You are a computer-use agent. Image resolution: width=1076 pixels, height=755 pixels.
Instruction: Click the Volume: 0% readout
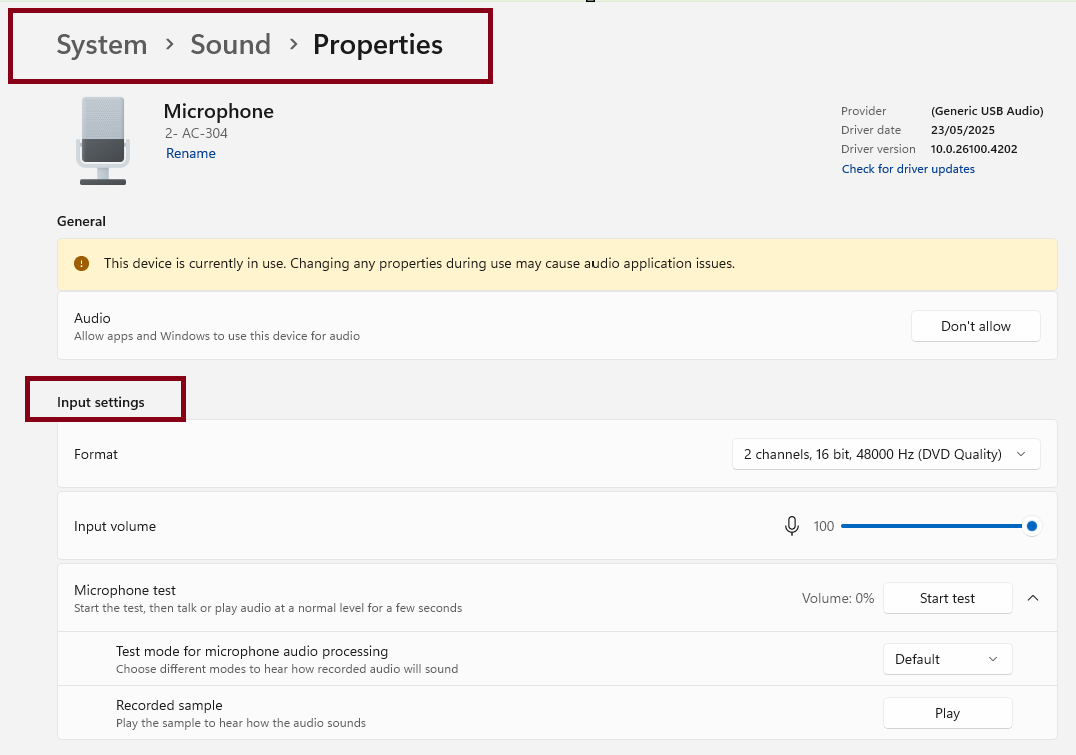[x=838, y=599]
